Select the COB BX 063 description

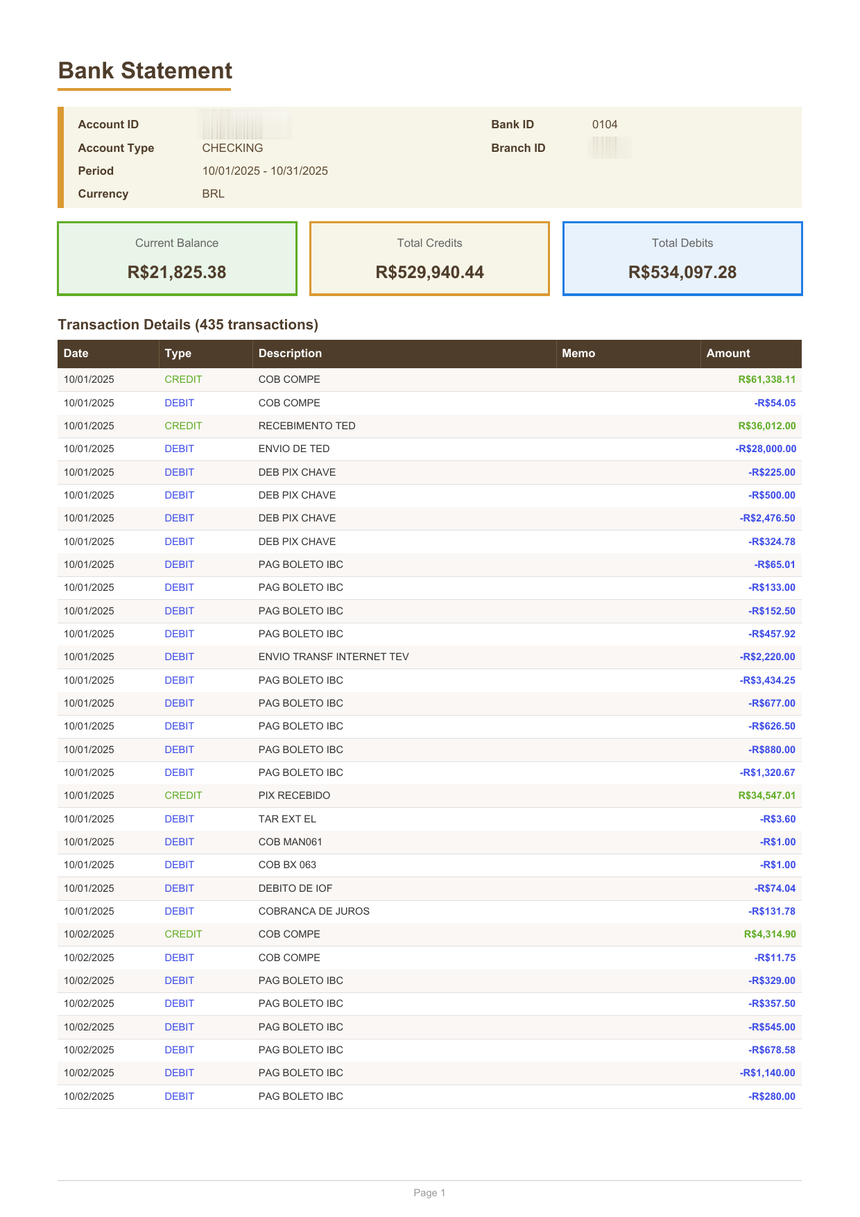tap(287, 865)
